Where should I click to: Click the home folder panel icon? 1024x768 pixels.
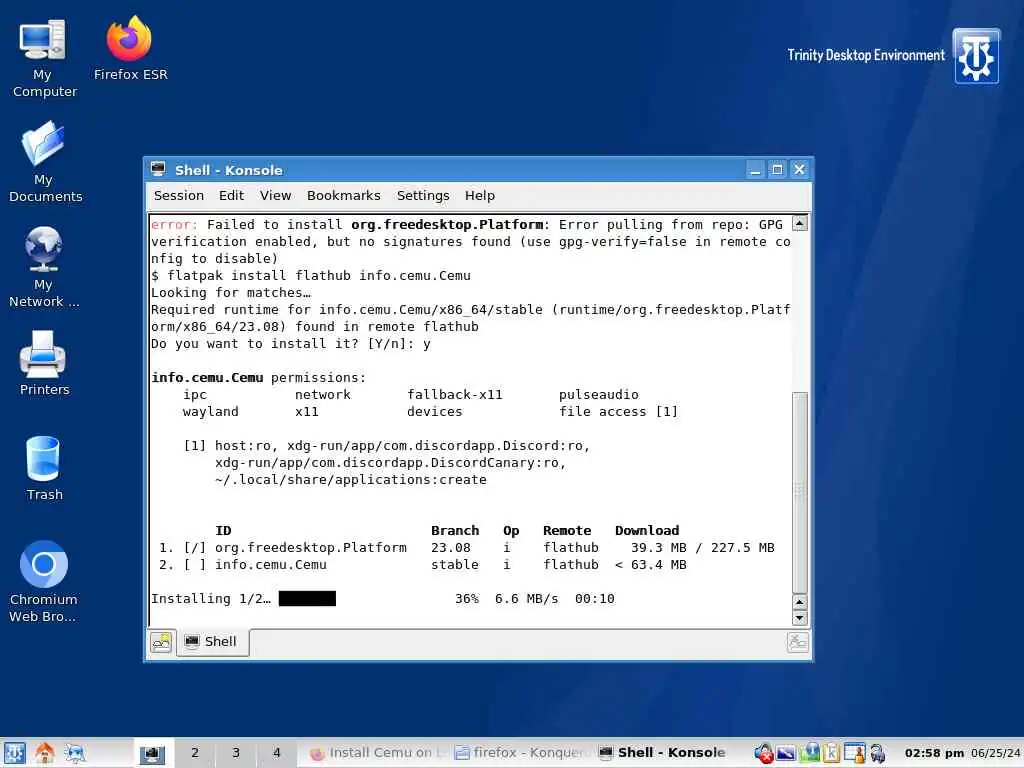click(44, 753)
